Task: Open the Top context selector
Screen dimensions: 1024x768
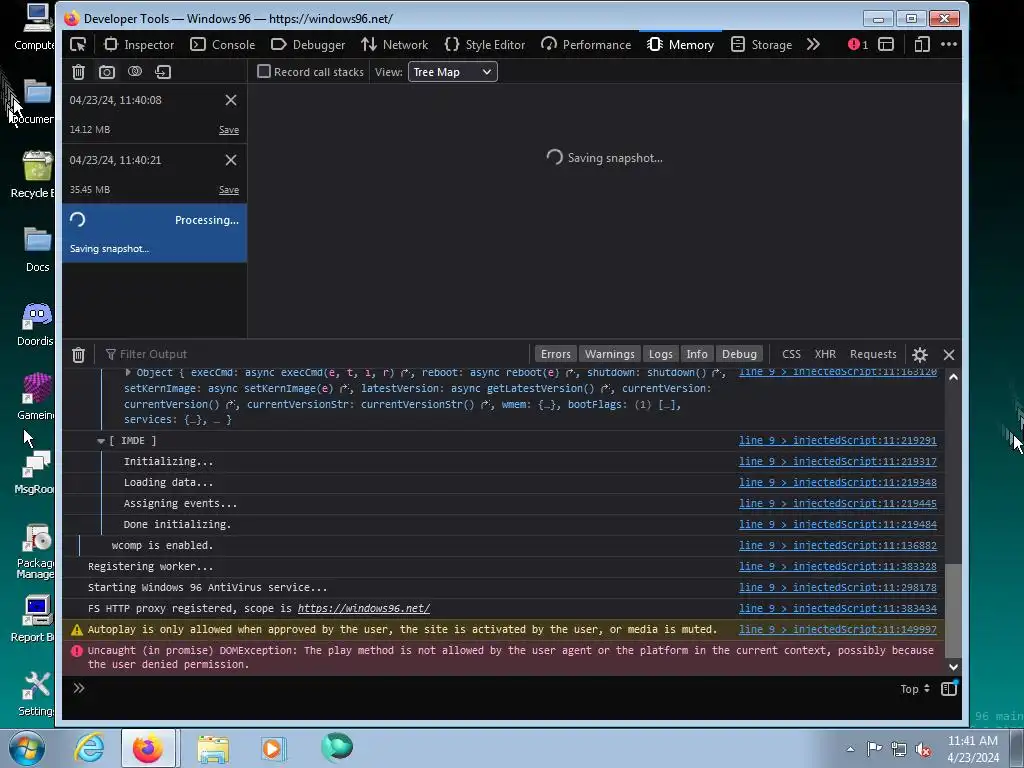Action: (x=914, y=689)
